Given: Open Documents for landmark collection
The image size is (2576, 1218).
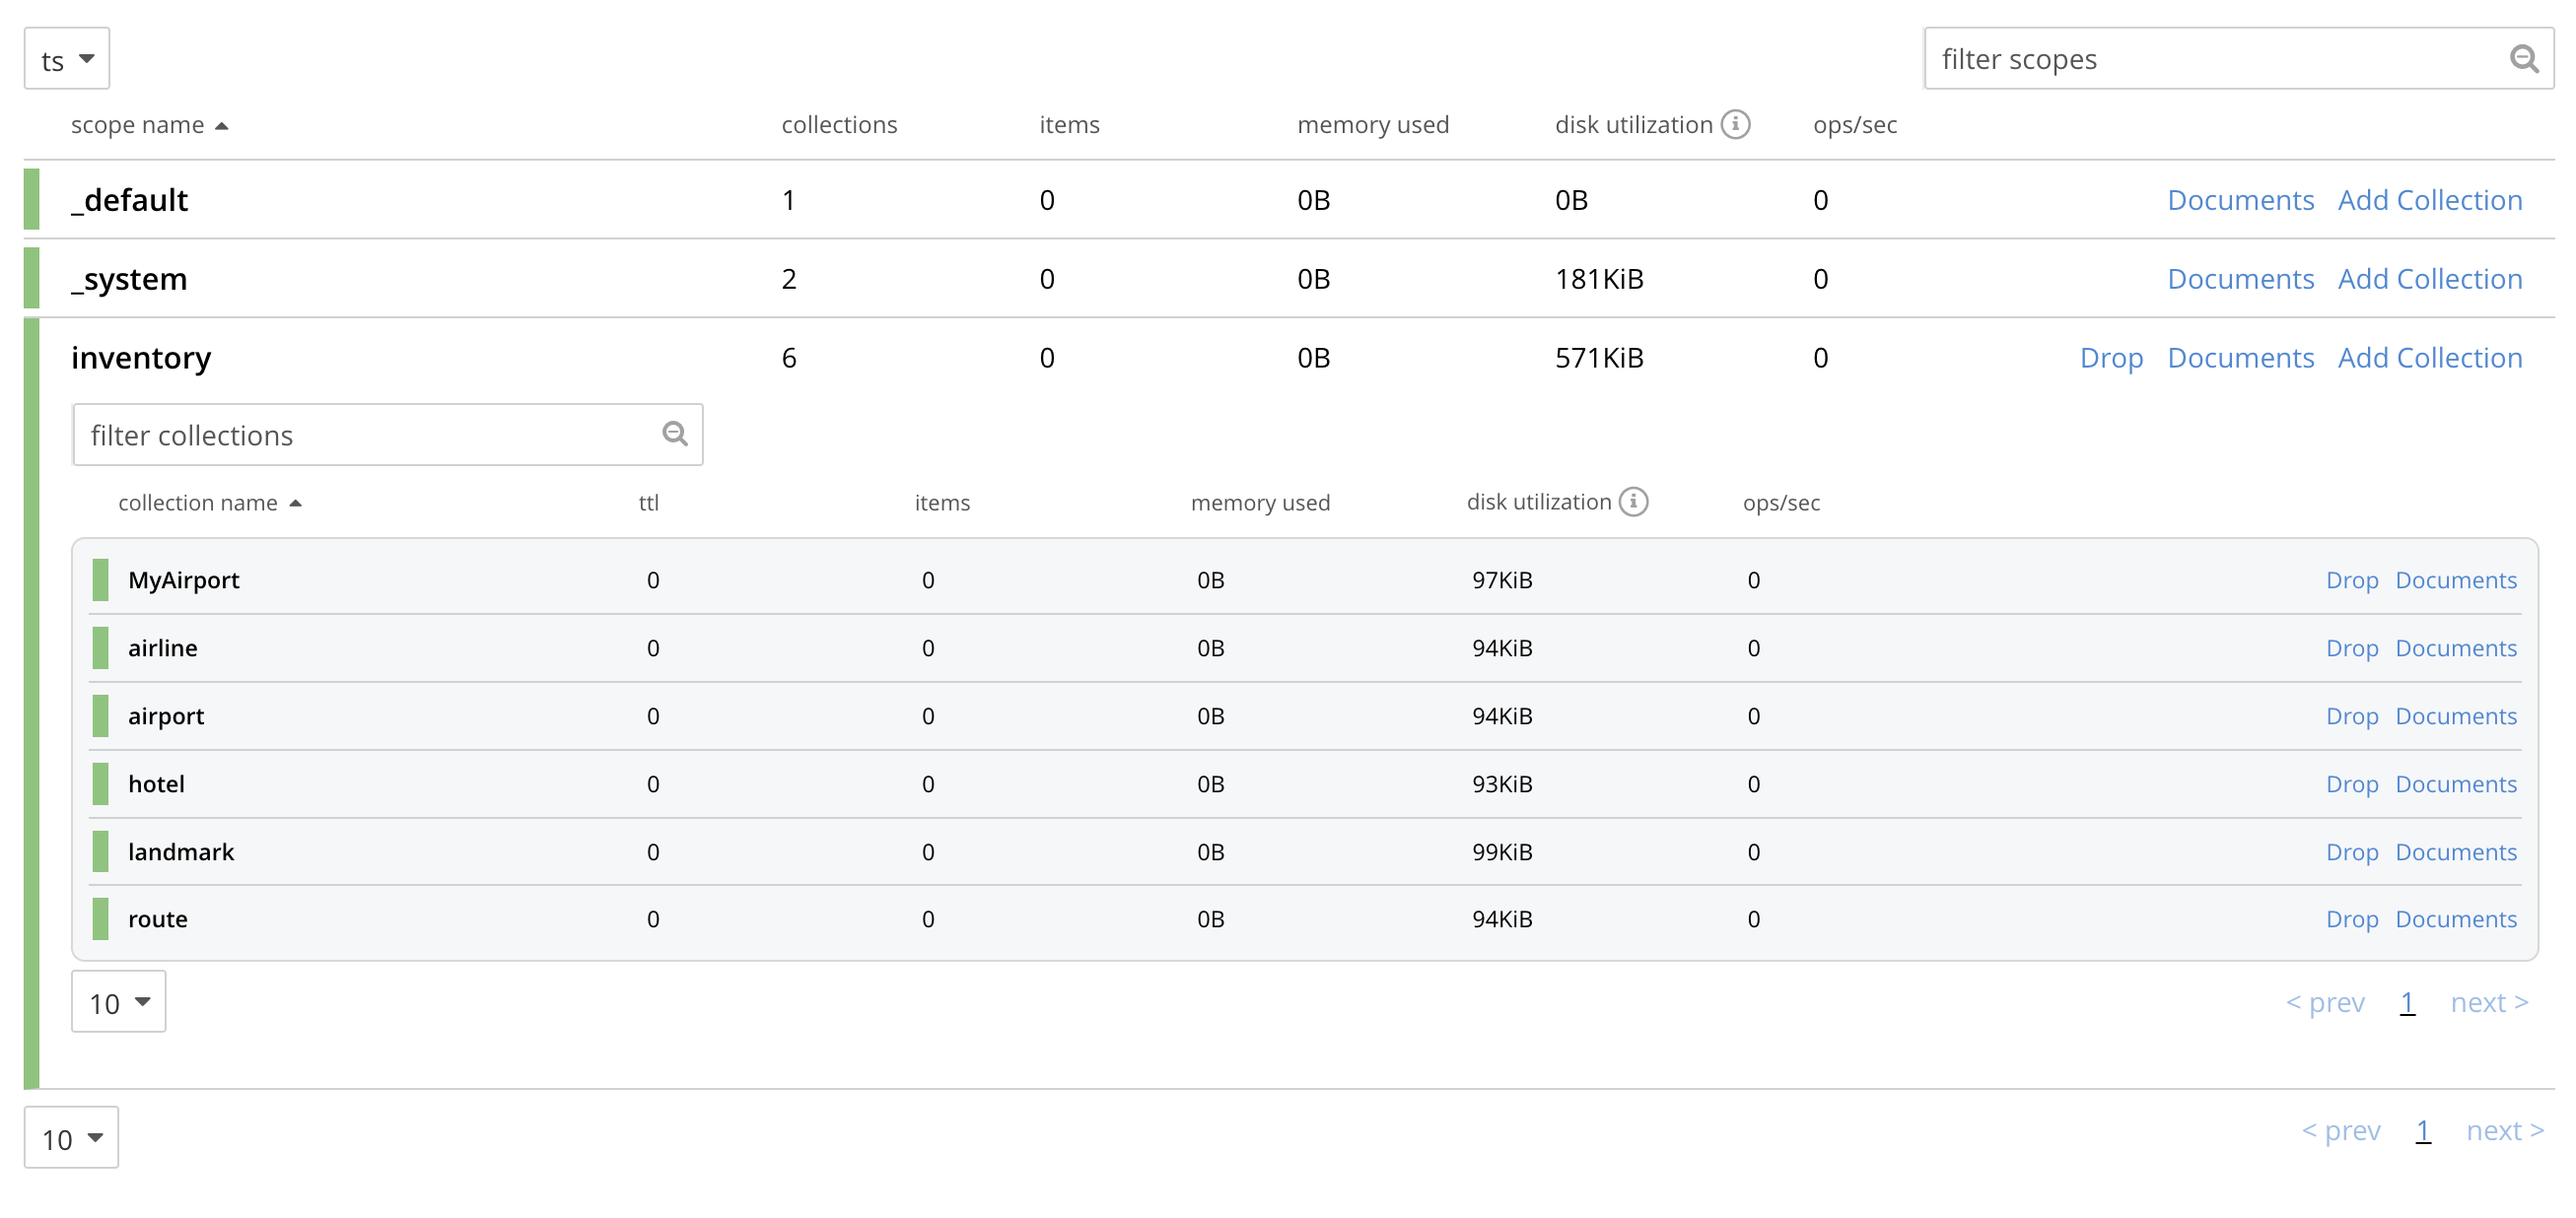Looking at the screenshot, I should pos(2455,852).
